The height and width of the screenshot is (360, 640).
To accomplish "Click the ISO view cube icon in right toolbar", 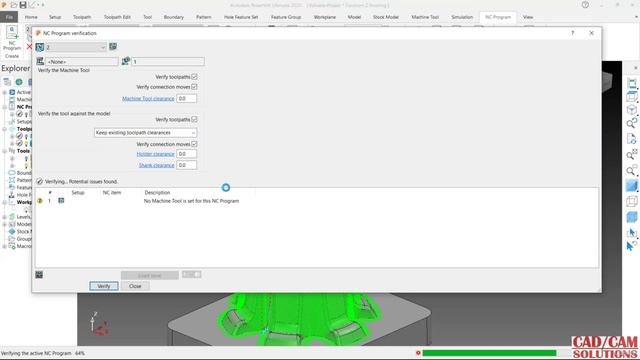I will click(x=631, y=110).
